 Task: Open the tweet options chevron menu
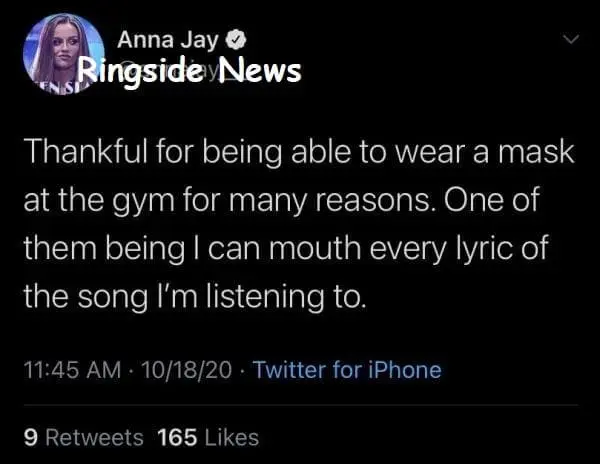572,41
